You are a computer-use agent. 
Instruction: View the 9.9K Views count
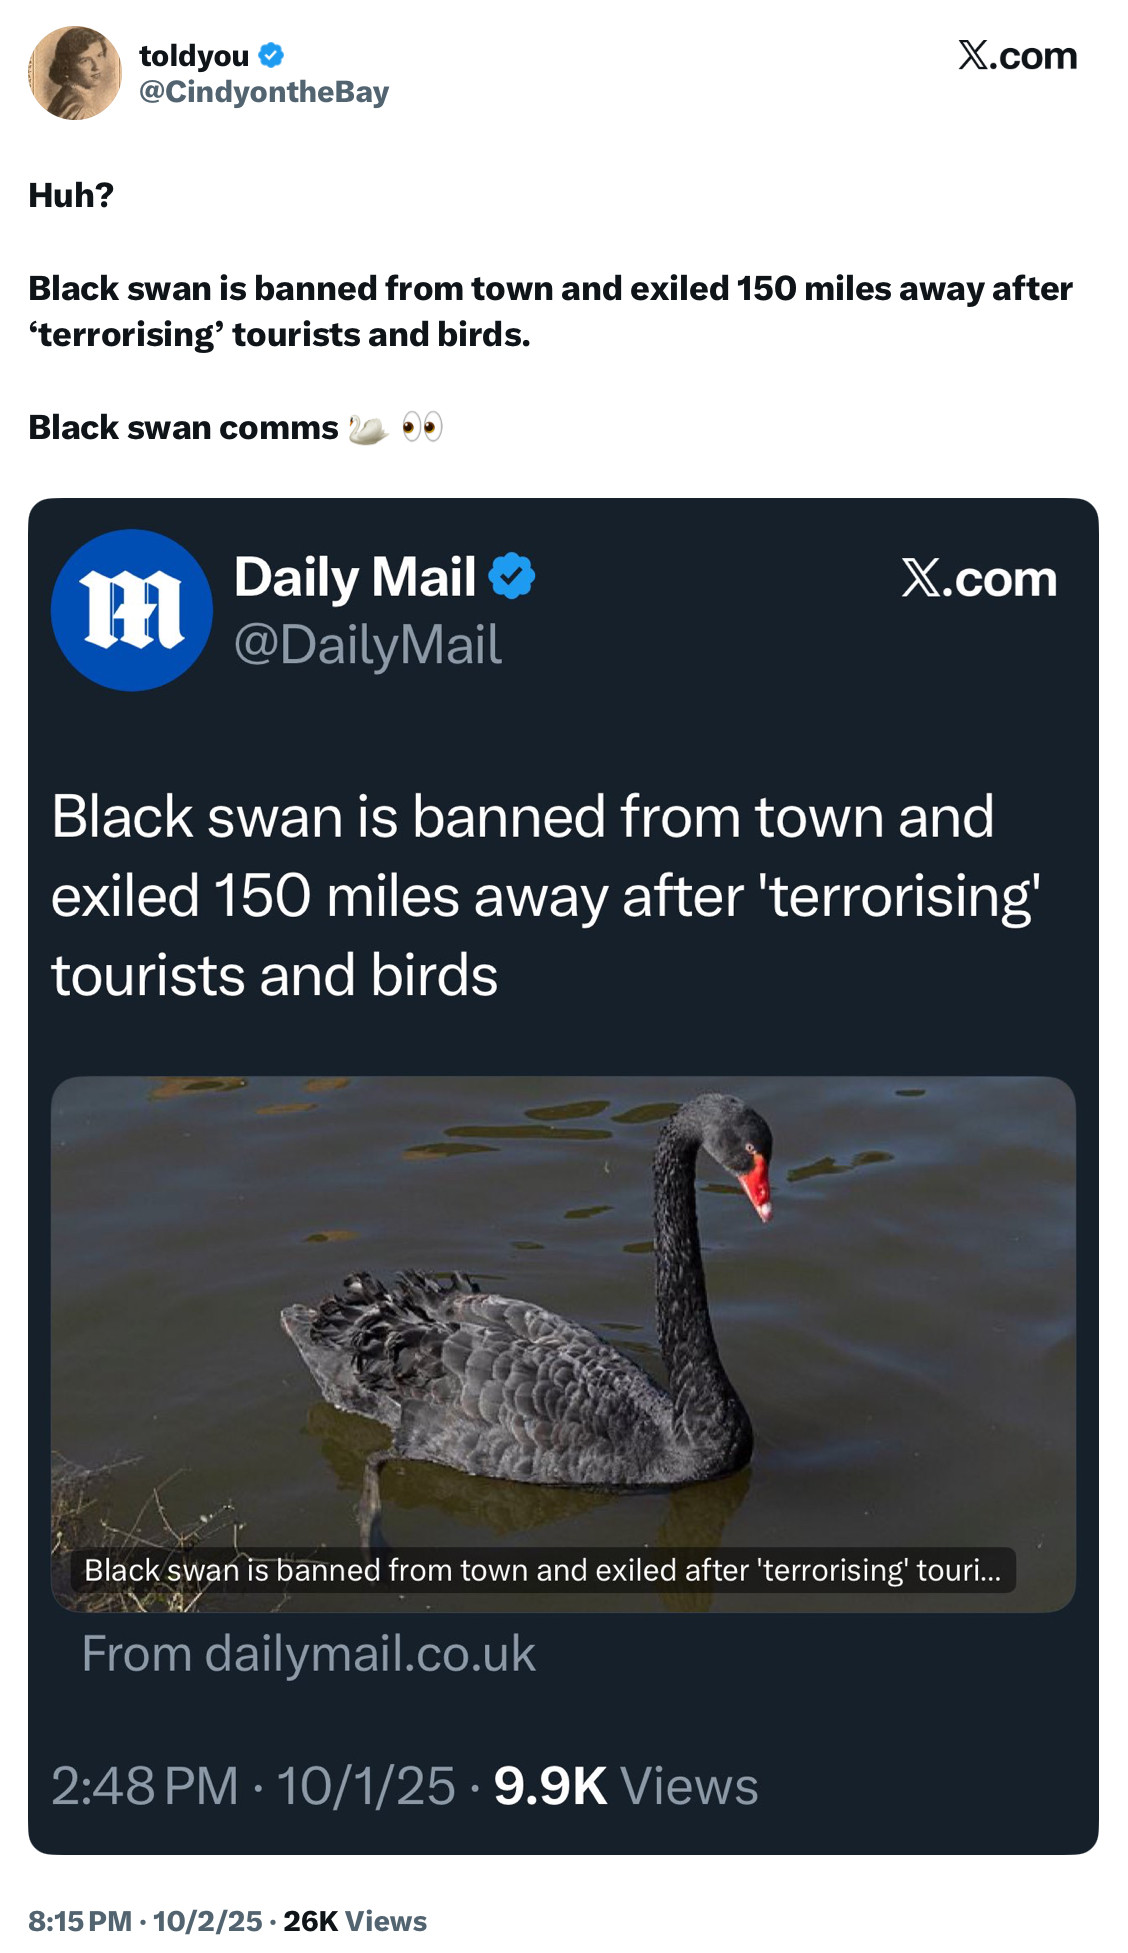[626, 1786]
